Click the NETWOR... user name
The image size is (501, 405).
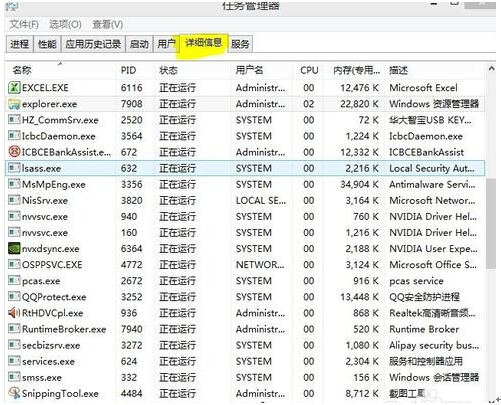[x=260, y=265]
